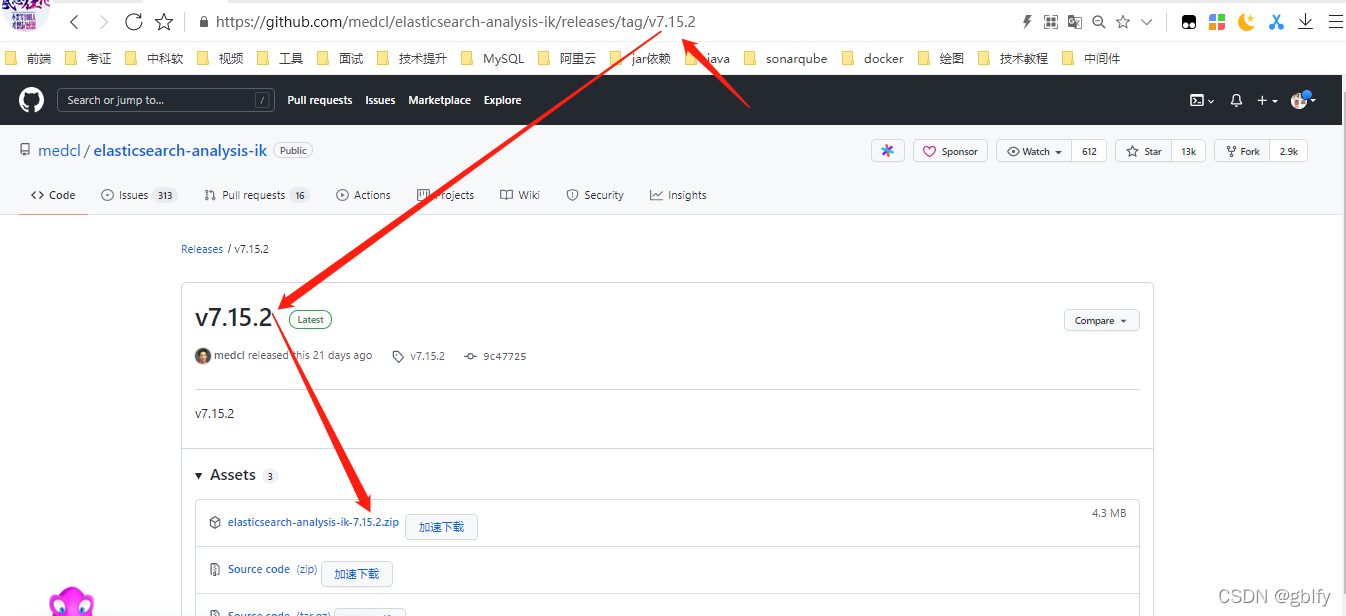Collapse the Assets section
1346x616 pixels.
198,475
